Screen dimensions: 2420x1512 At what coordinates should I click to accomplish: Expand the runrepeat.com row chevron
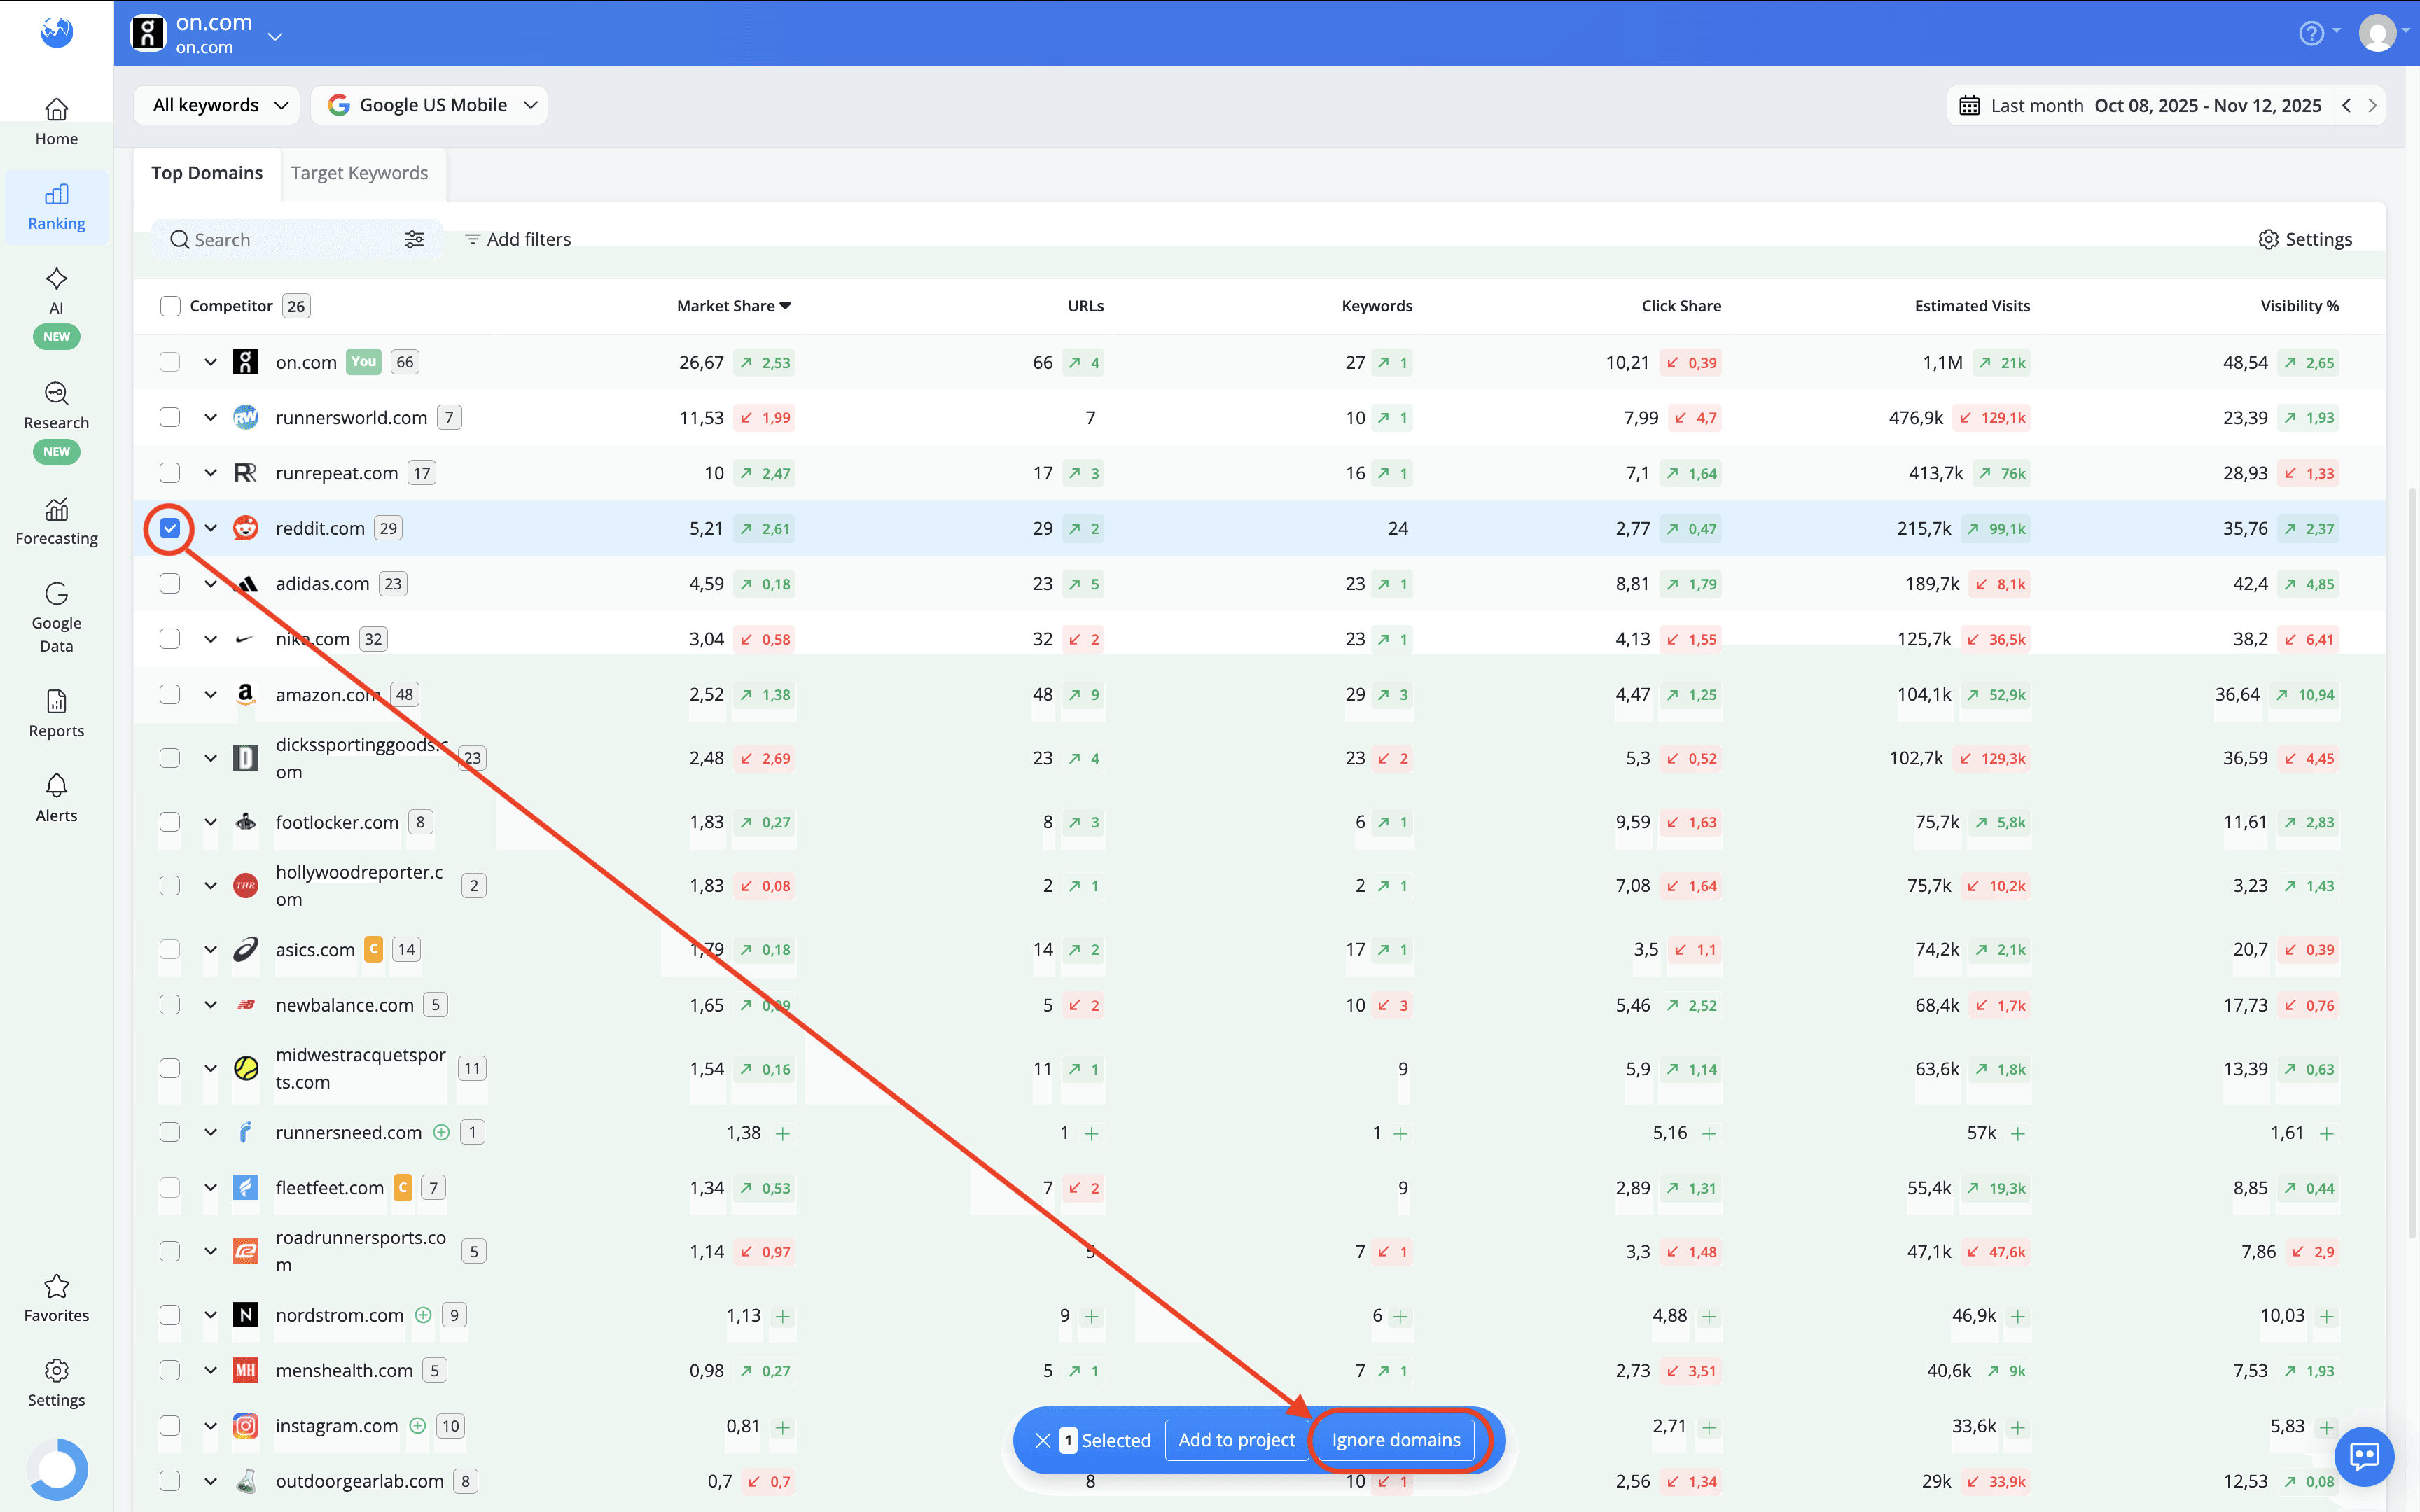click(211, 473)
